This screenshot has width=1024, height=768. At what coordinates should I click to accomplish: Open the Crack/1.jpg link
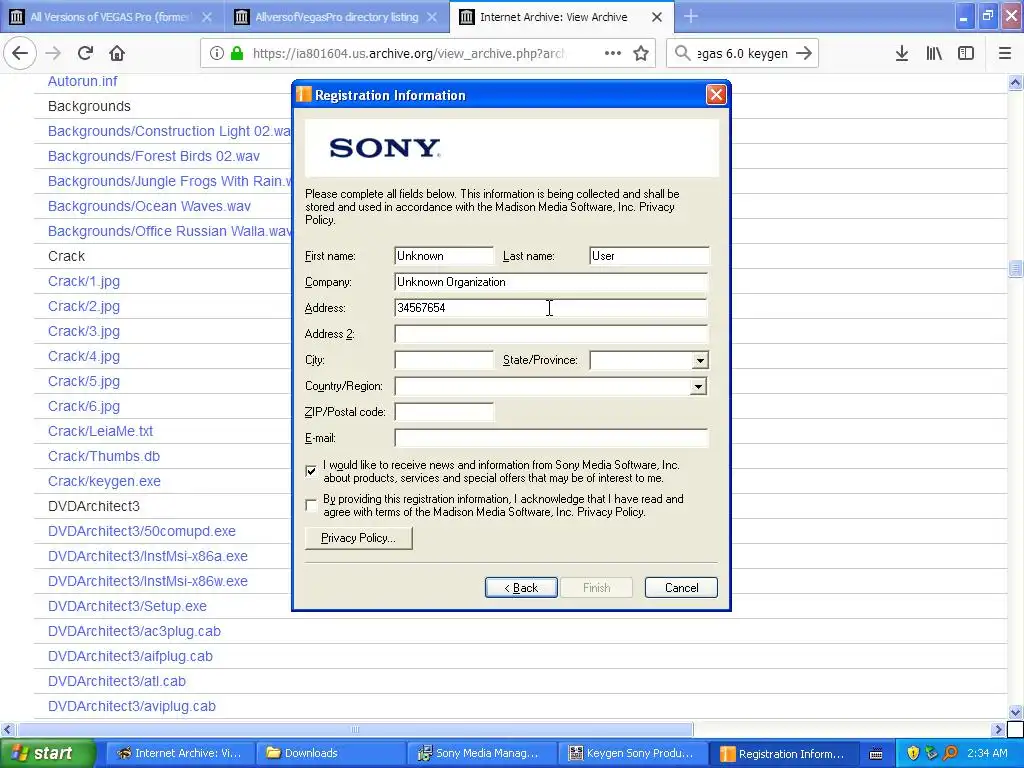84,281
